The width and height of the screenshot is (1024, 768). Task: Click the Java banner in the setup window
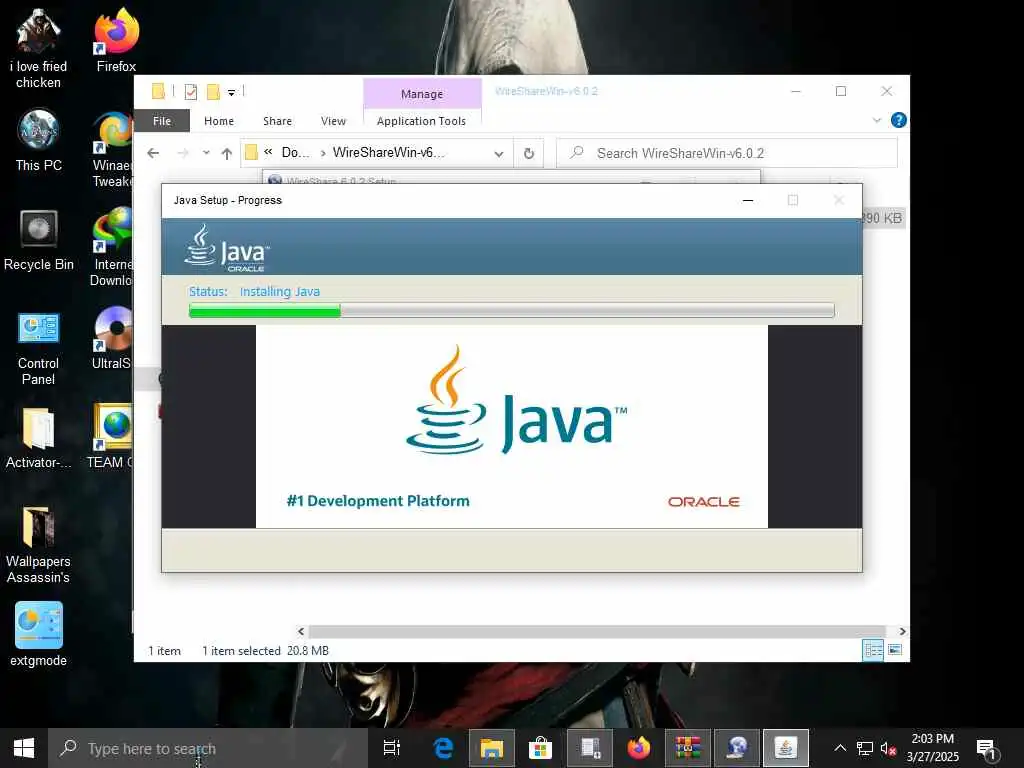click(x=511, y=426)
